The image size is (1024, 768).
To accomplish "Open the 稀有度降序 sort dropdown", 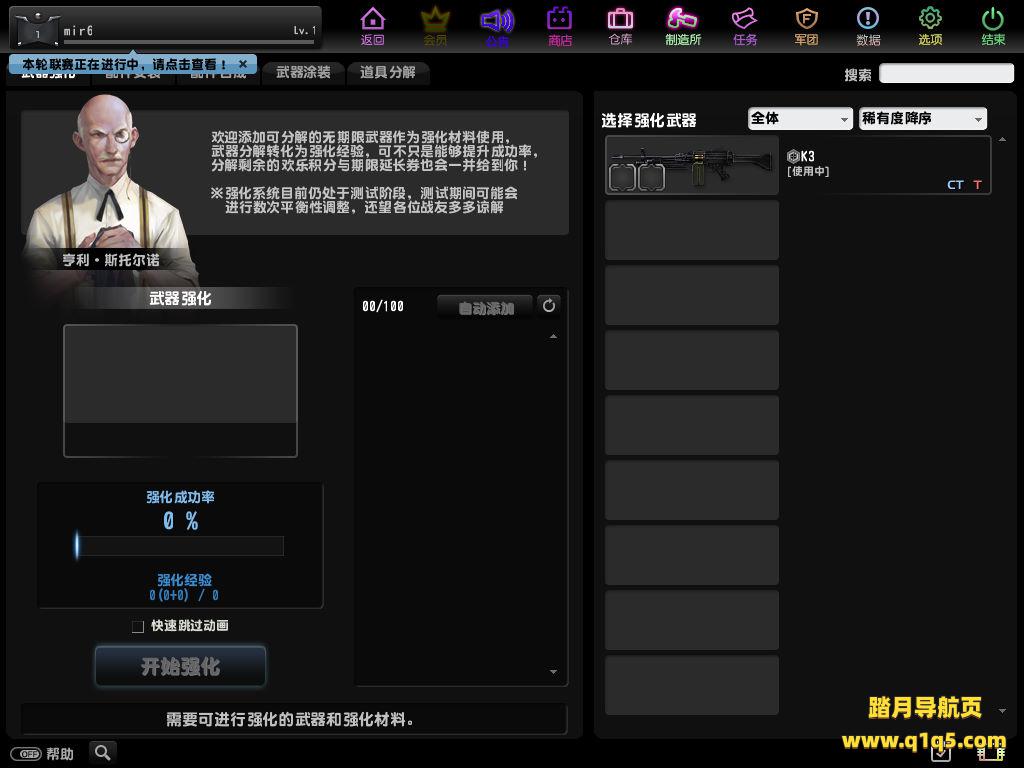I will [922, 119].
